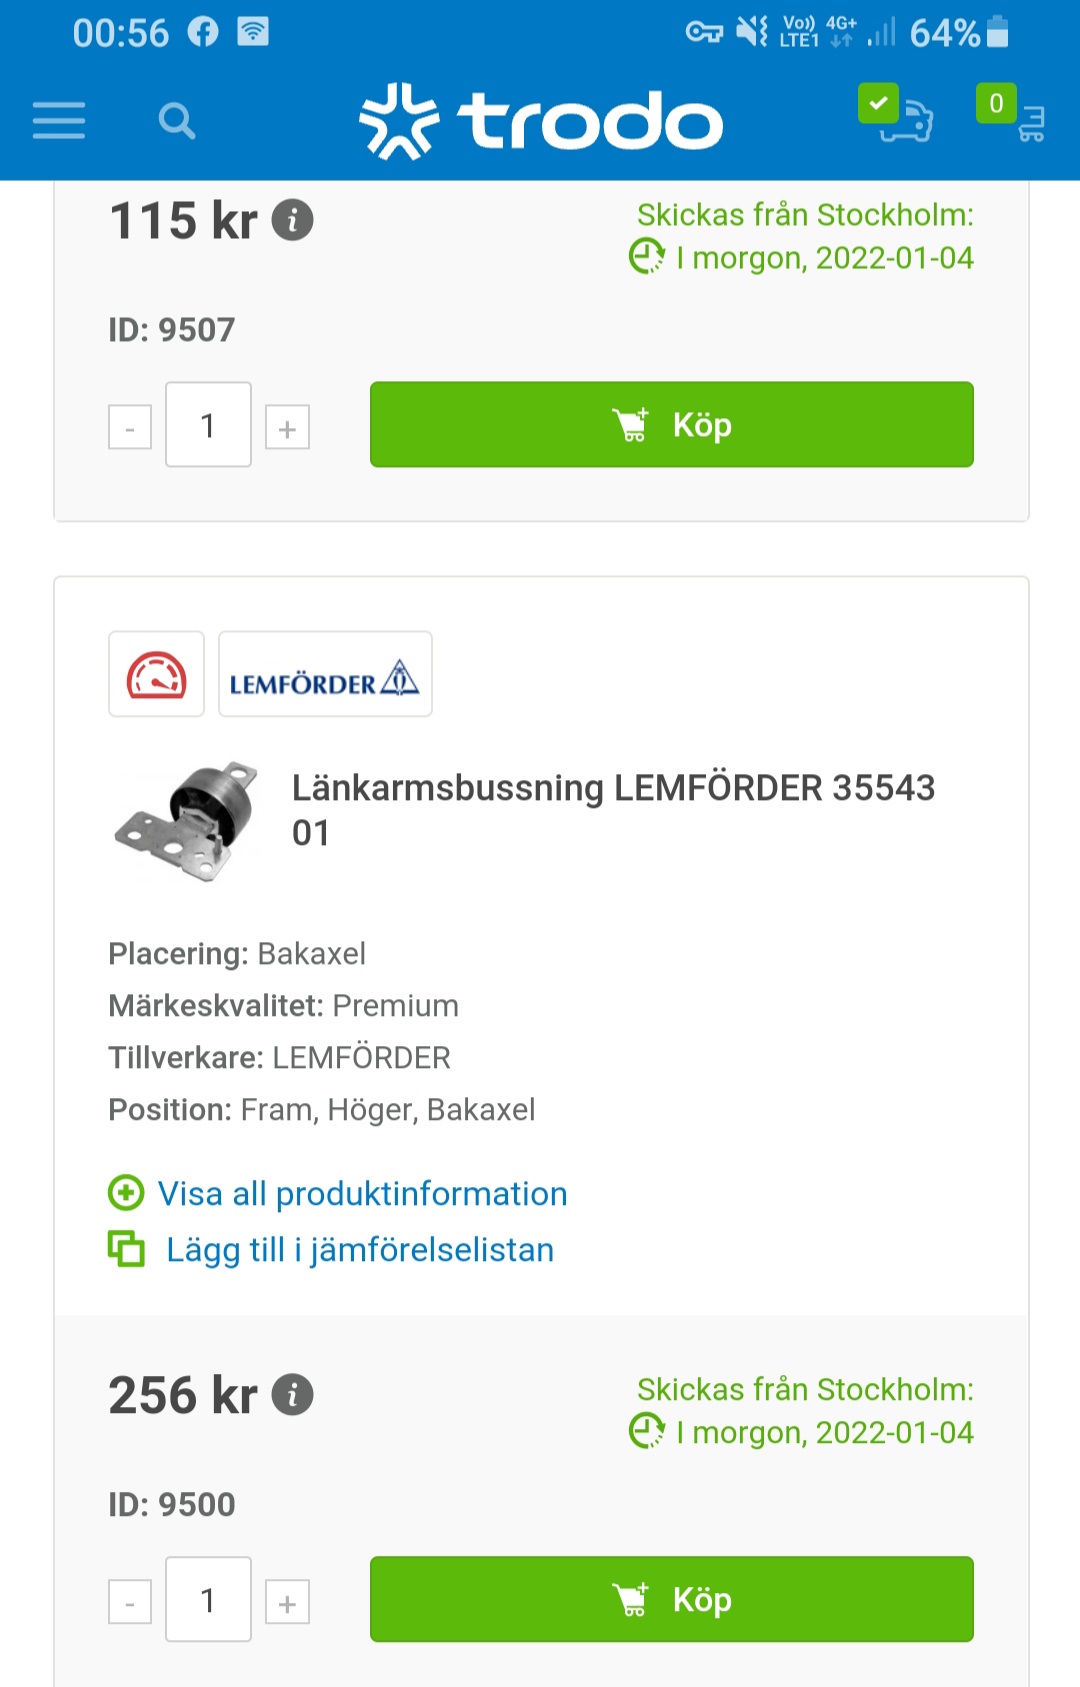Click the red speedometer quality badge
The width and height of the screenshot is (1080, 1687).
pyautogui.click(x=156, y=674)
